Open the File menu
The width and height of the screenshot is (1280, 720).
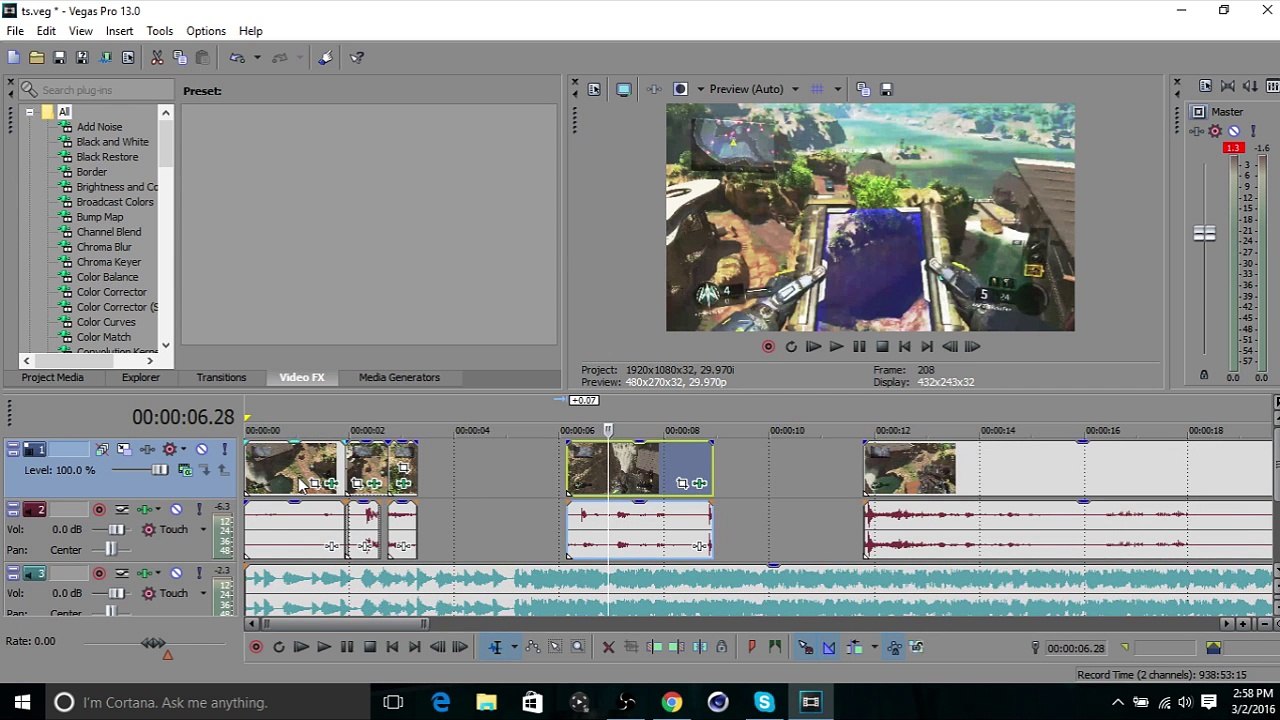point(15,31)
